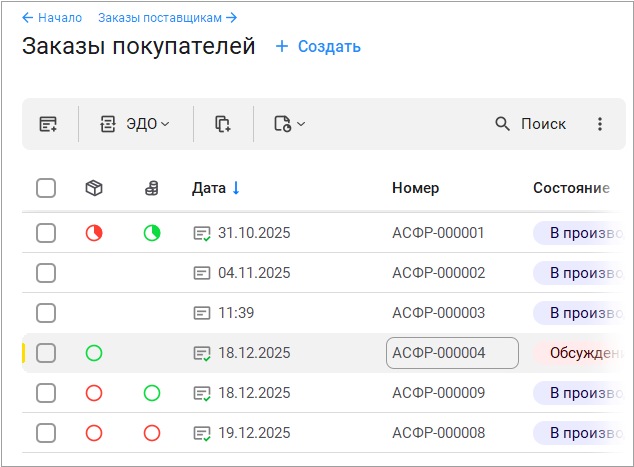
Task: Click the copy document icon in toolbar
Action: point(223,124)
